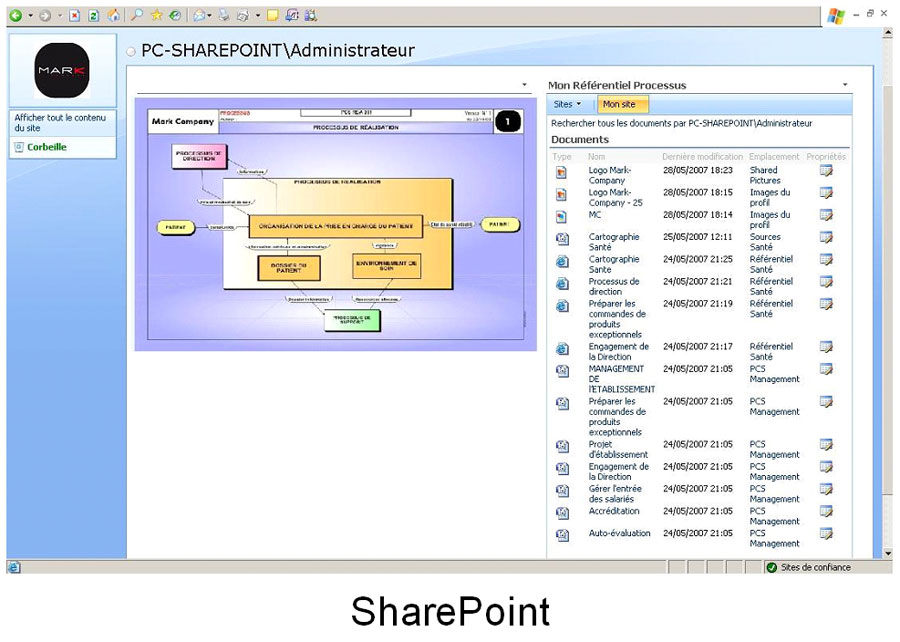Screen dimensions: 900x642
Task: Click the presence circle beside PC-SHAREPOINT\Administrateur
Action: click(131, 52)
